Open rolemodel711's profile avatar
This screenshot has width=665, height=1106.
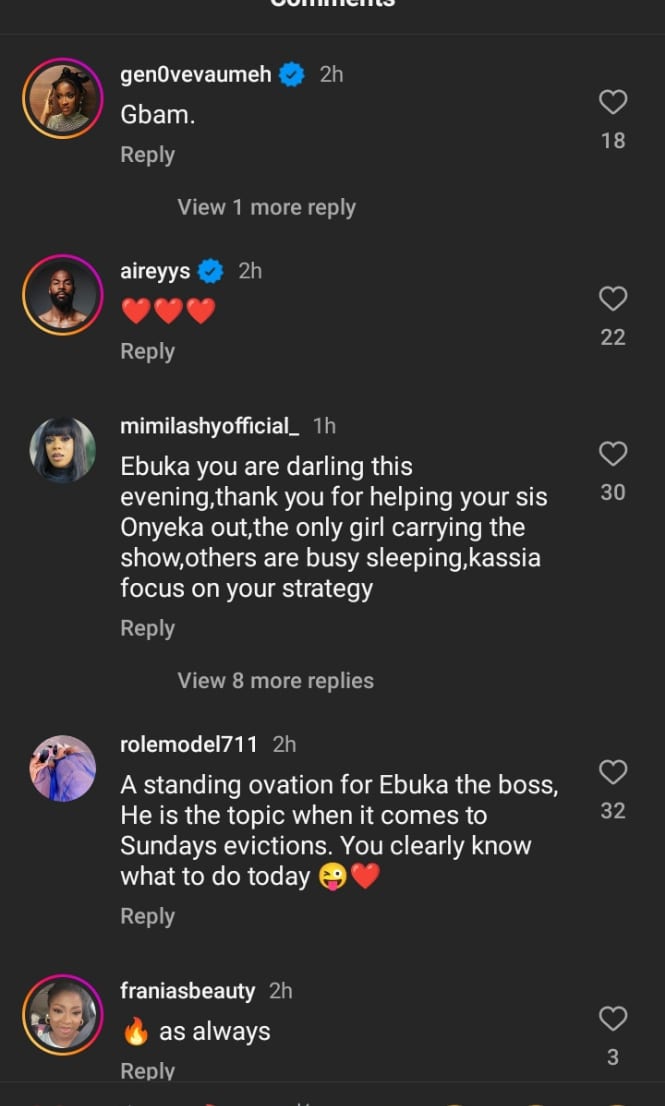62,768
